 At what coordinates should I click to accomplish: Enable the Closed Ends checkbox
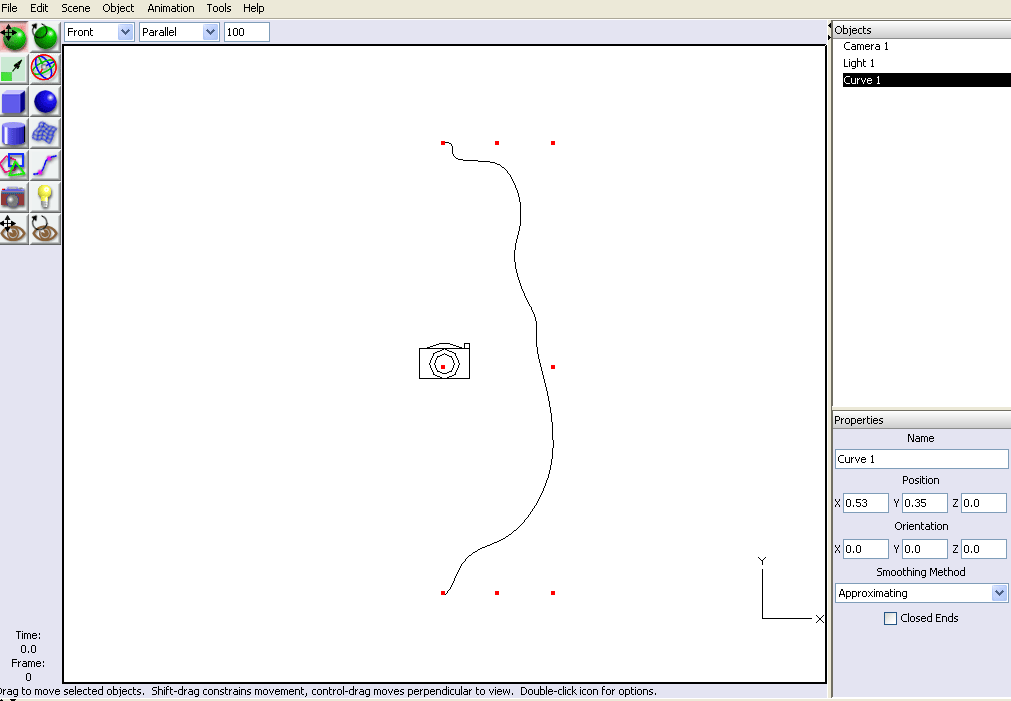click(890, 619)
